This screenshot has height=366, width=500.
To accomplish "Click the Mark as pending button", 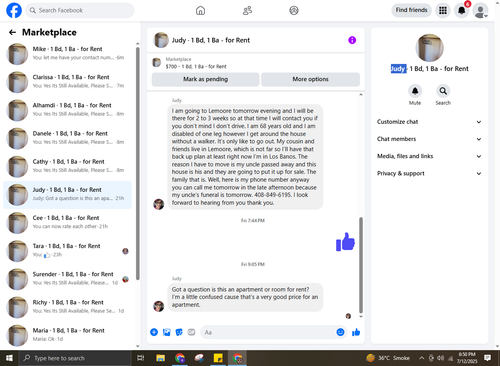I will tap(206, 79).
